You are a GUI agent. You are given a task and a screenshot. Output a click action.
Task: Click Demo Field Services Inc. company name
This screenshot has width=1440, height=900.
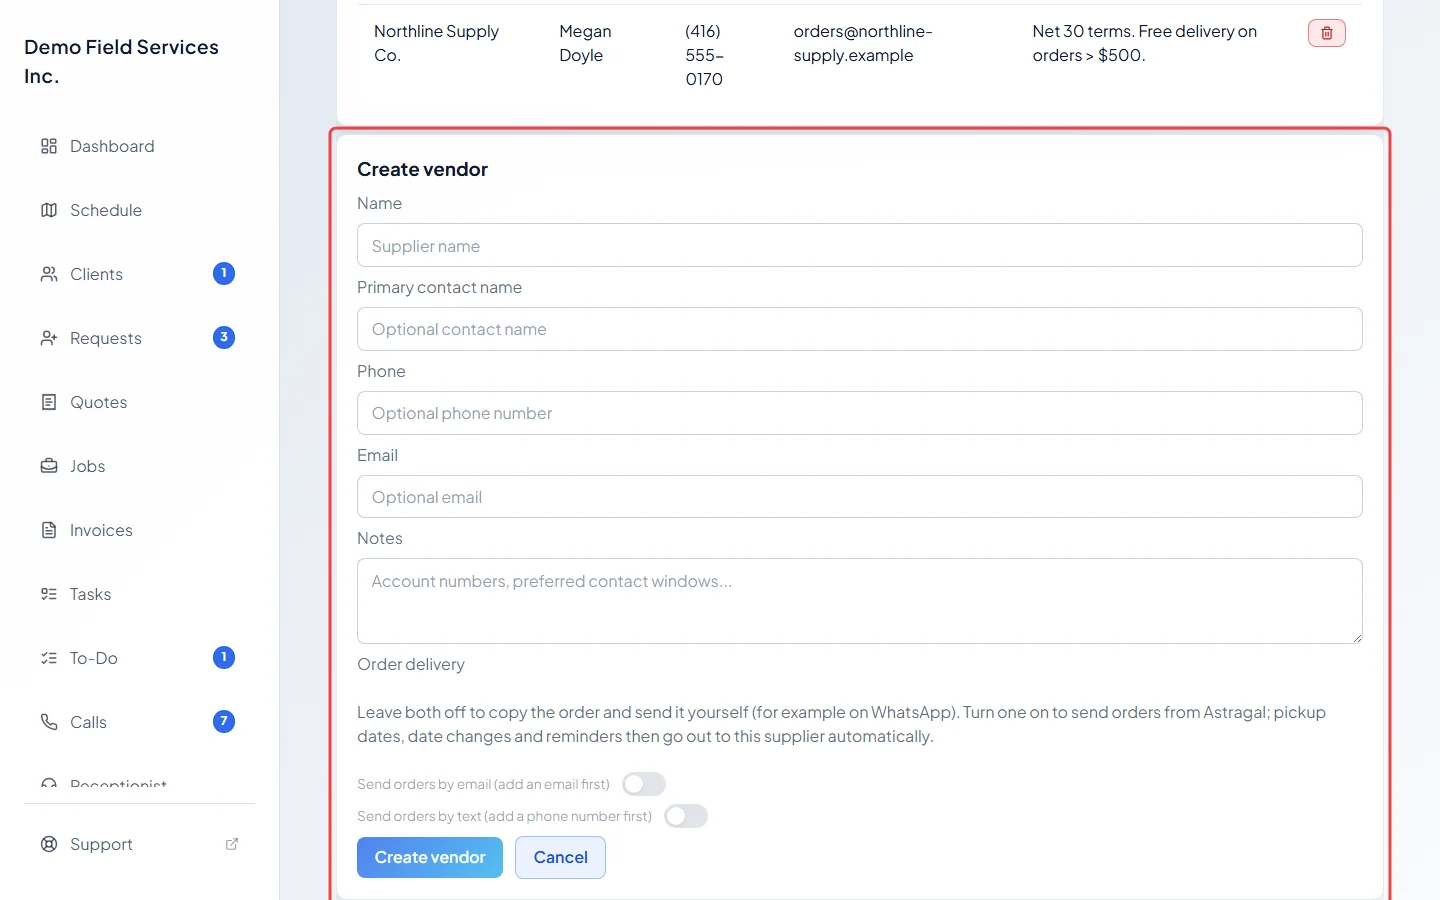tap(121, 61)
